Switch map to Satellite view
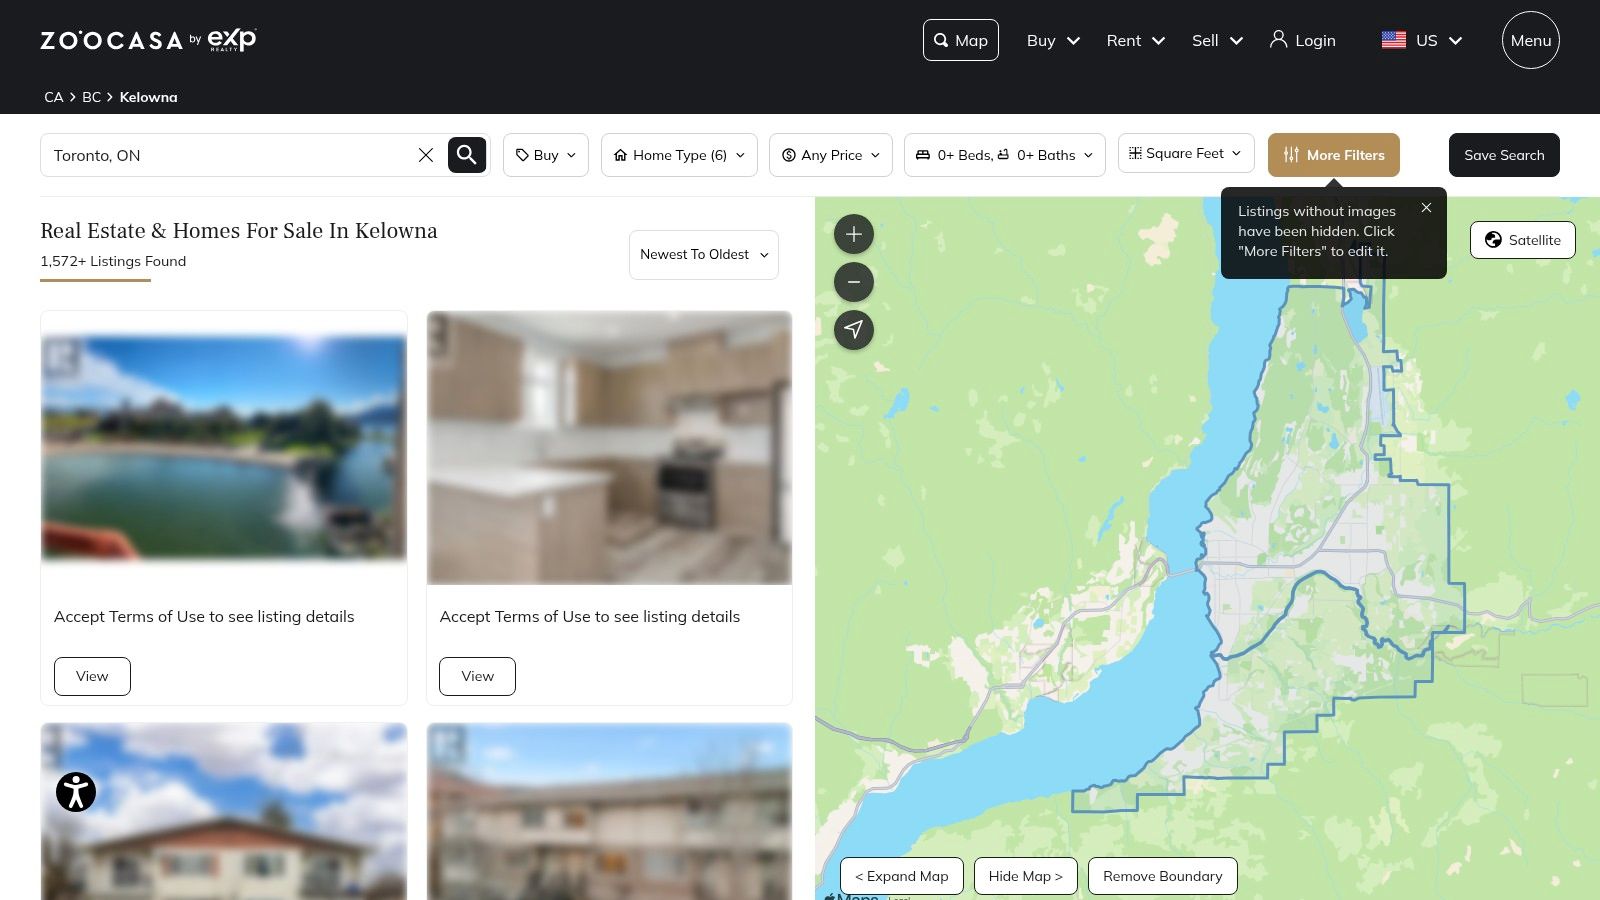Screen dimensions: 1600x900 coord(1522,240)
